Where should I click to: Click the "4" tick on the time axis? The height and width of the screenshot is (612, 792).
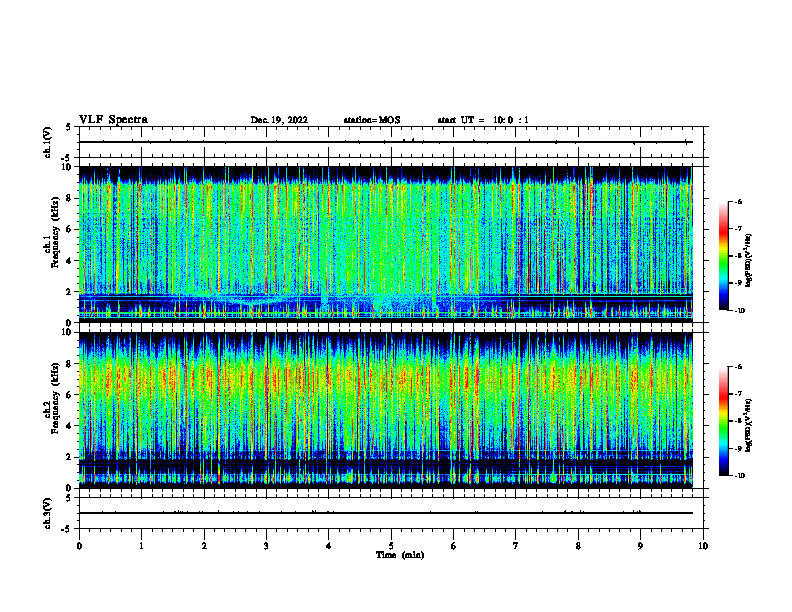coord(329,546)
